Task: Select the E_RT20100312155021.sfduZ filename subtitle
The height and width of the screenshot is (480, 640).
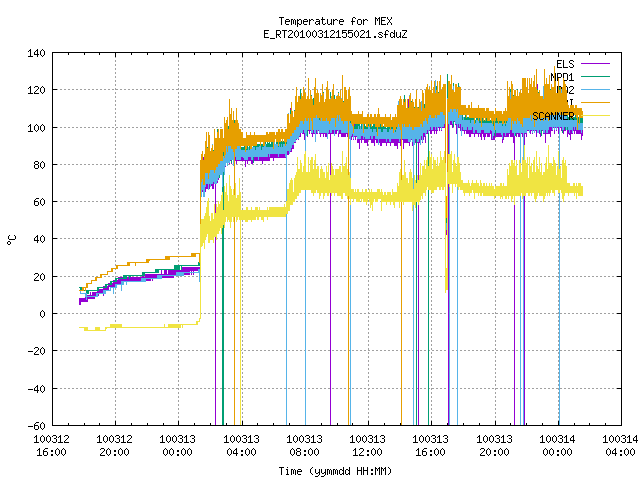Action: tap(335, 34)
